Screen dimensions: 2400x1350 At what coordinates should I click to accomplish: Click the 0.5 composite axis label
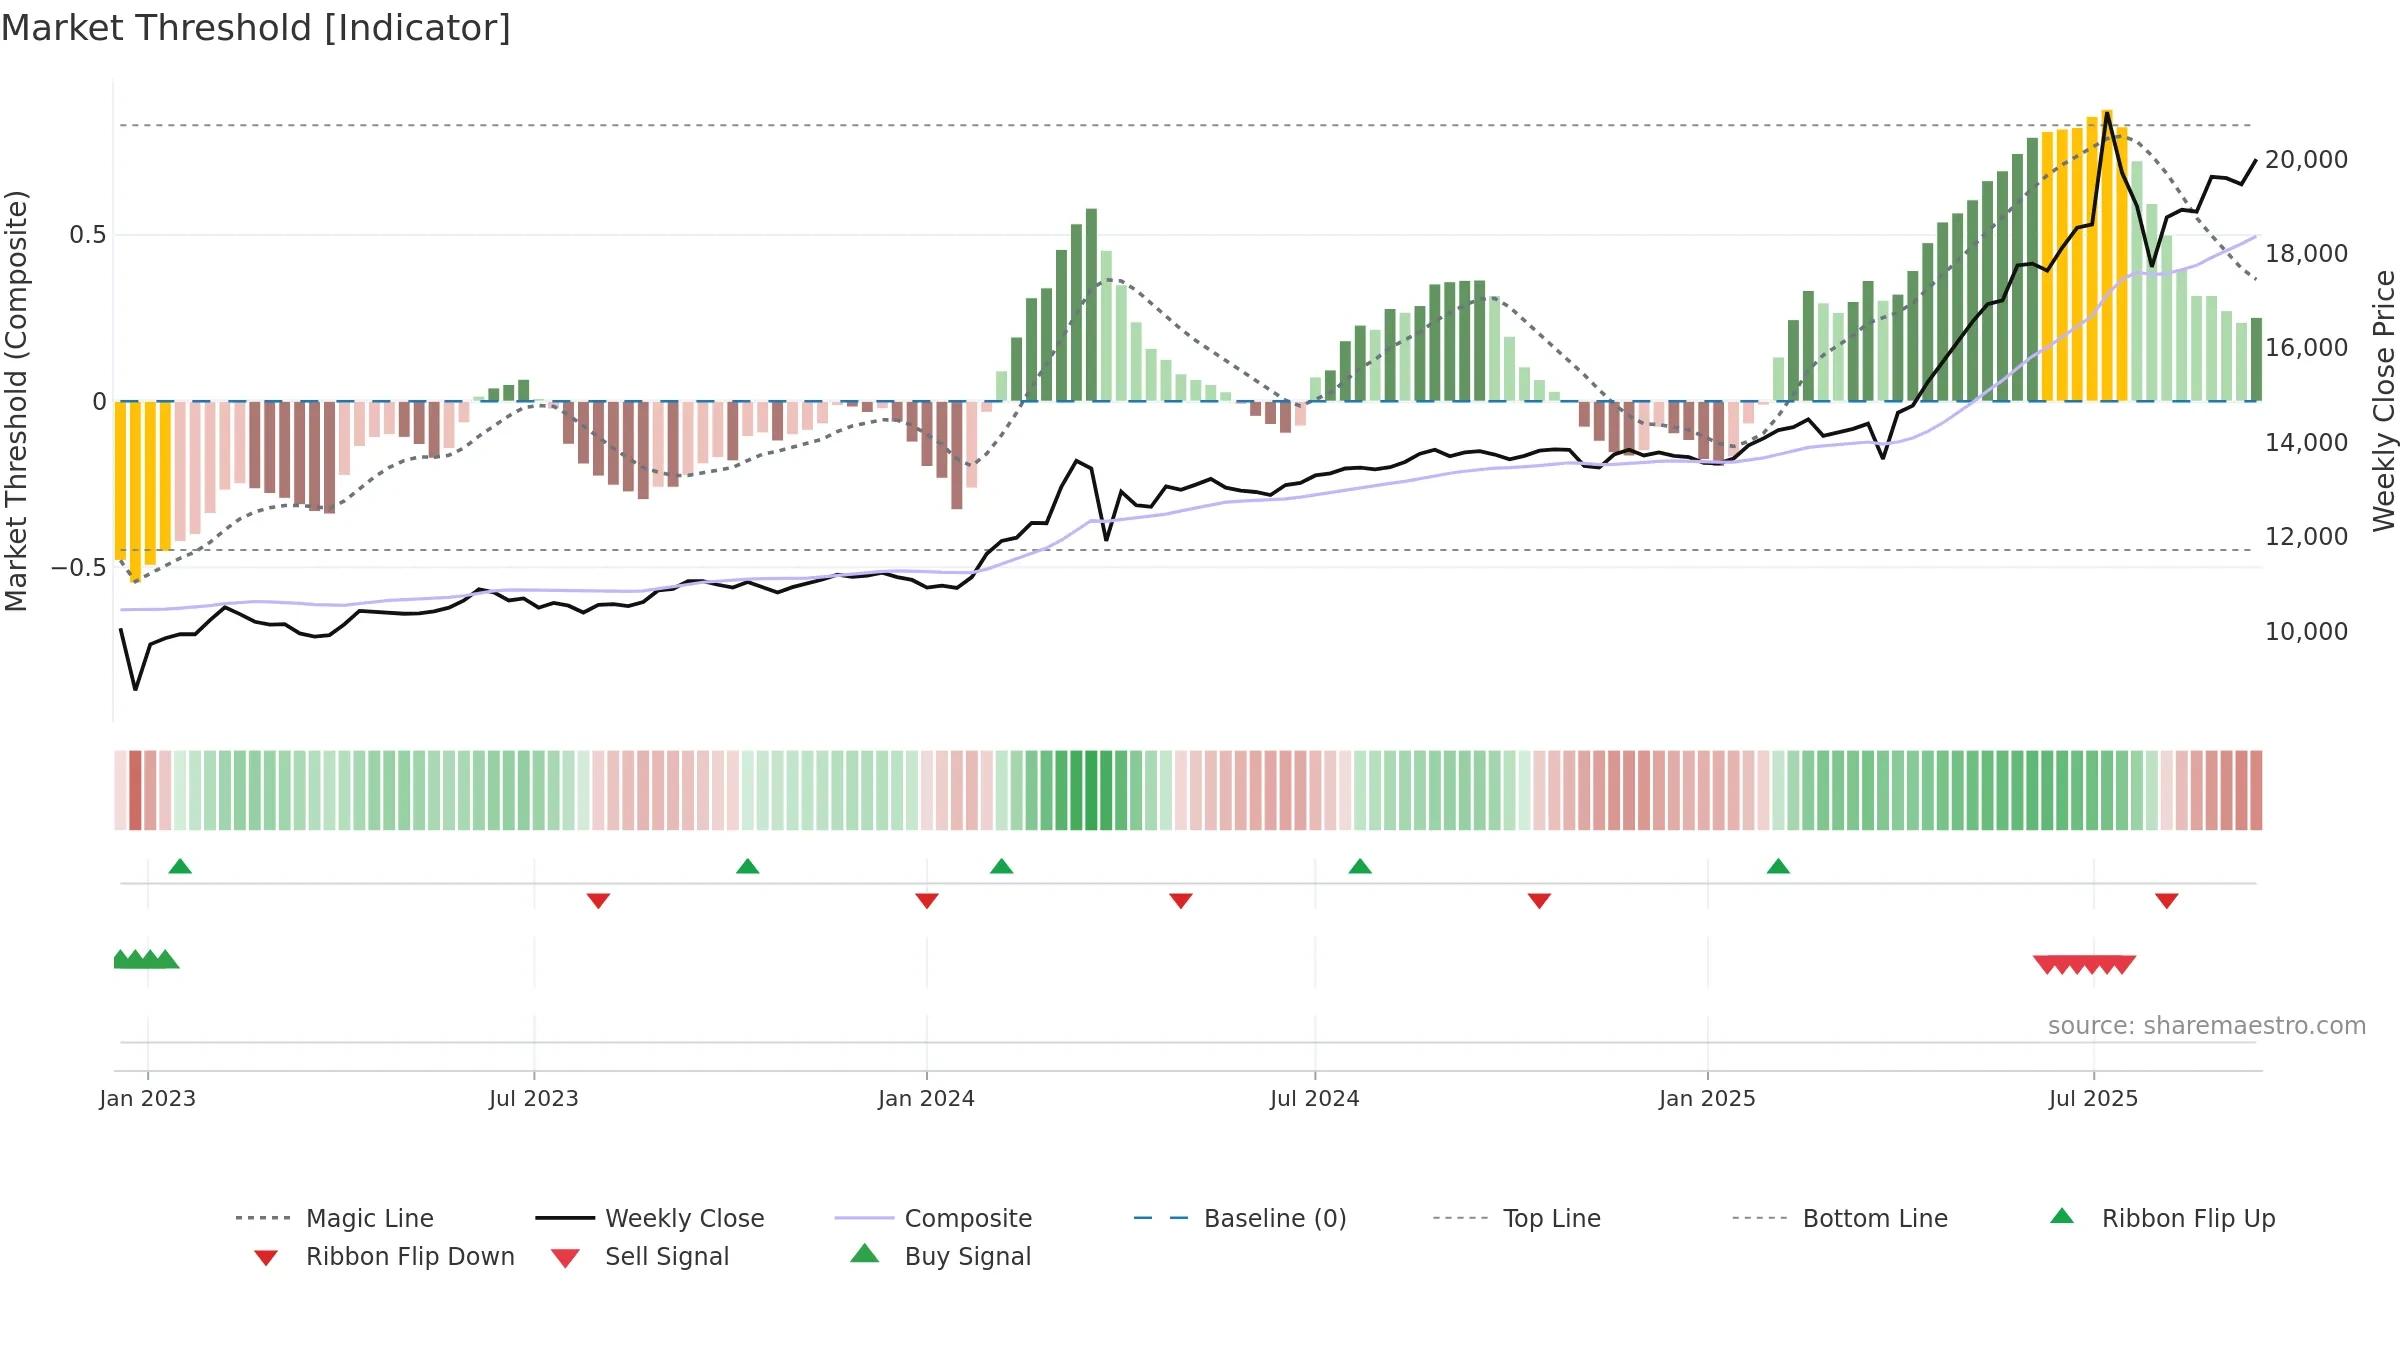coord(88,235)
